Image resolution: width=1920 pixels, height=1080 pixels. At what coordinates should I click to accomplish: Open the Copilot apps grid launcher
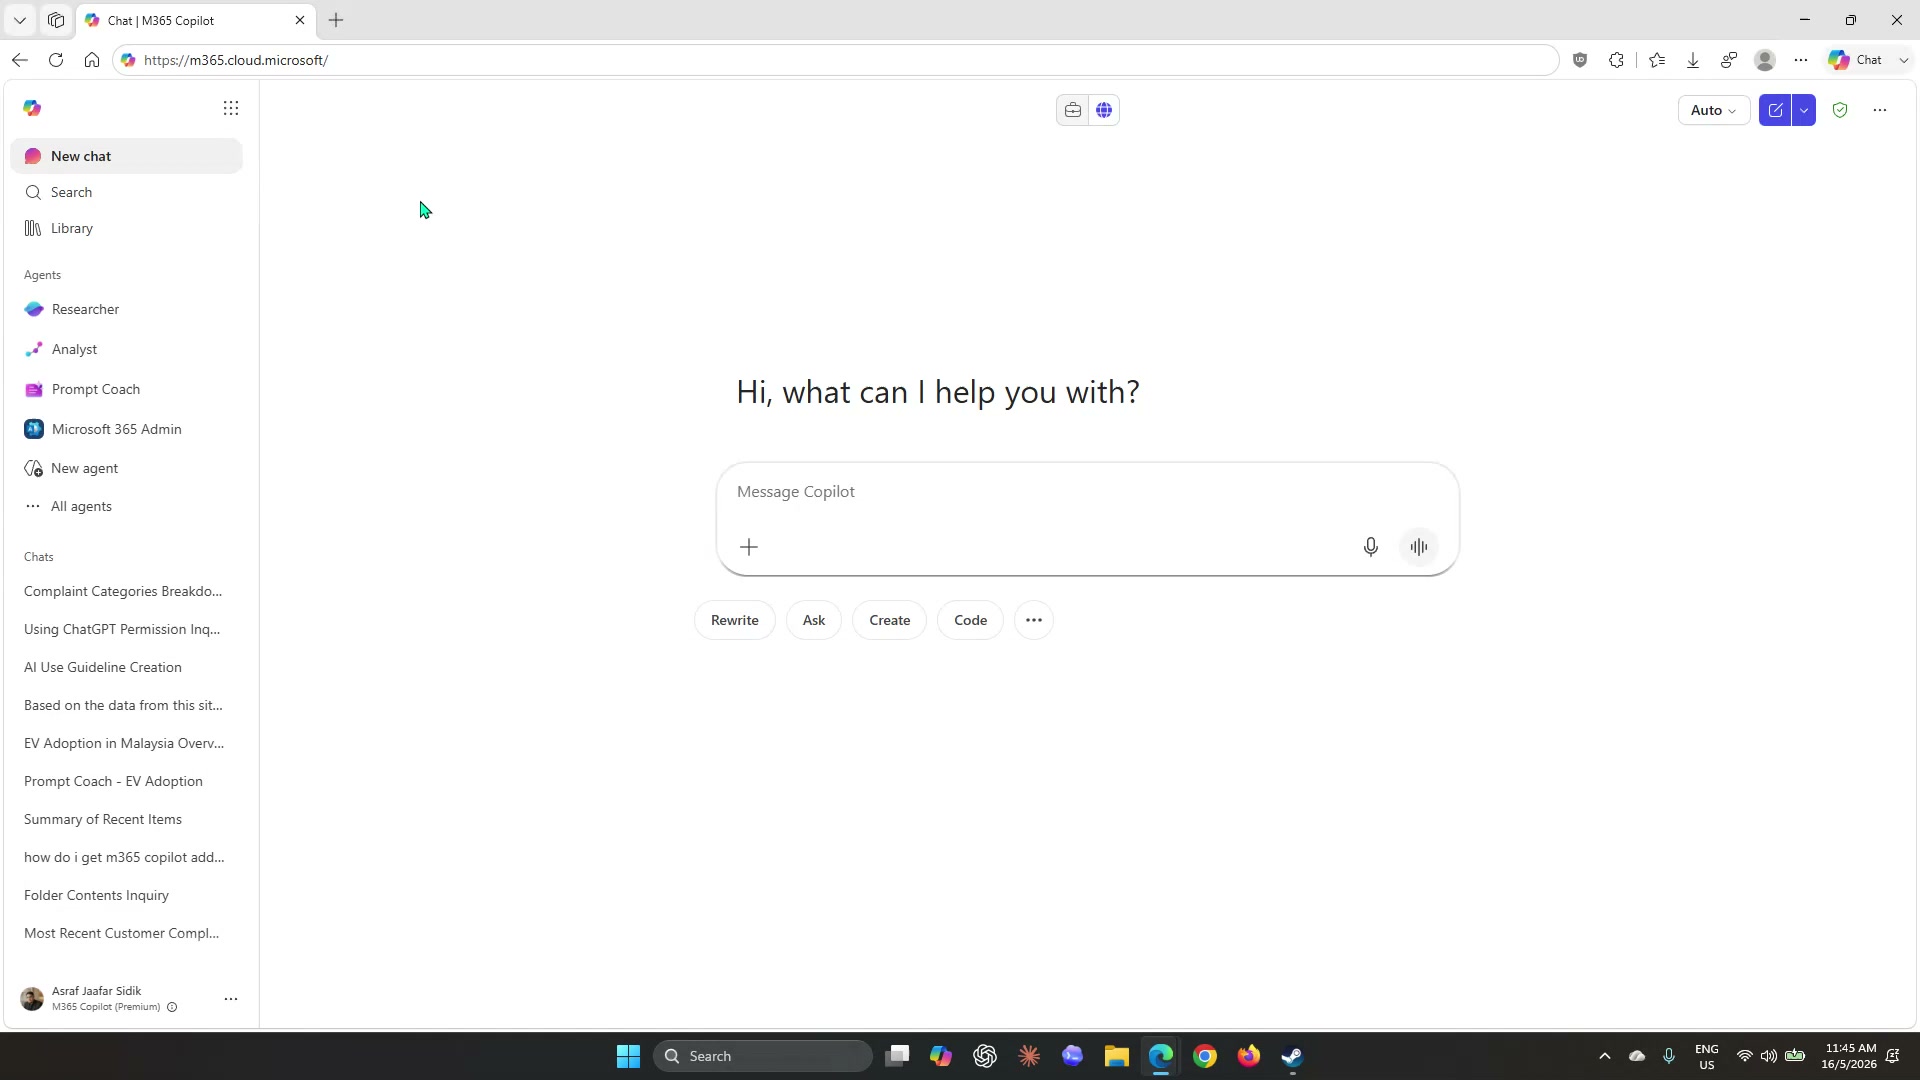[231, 108]
